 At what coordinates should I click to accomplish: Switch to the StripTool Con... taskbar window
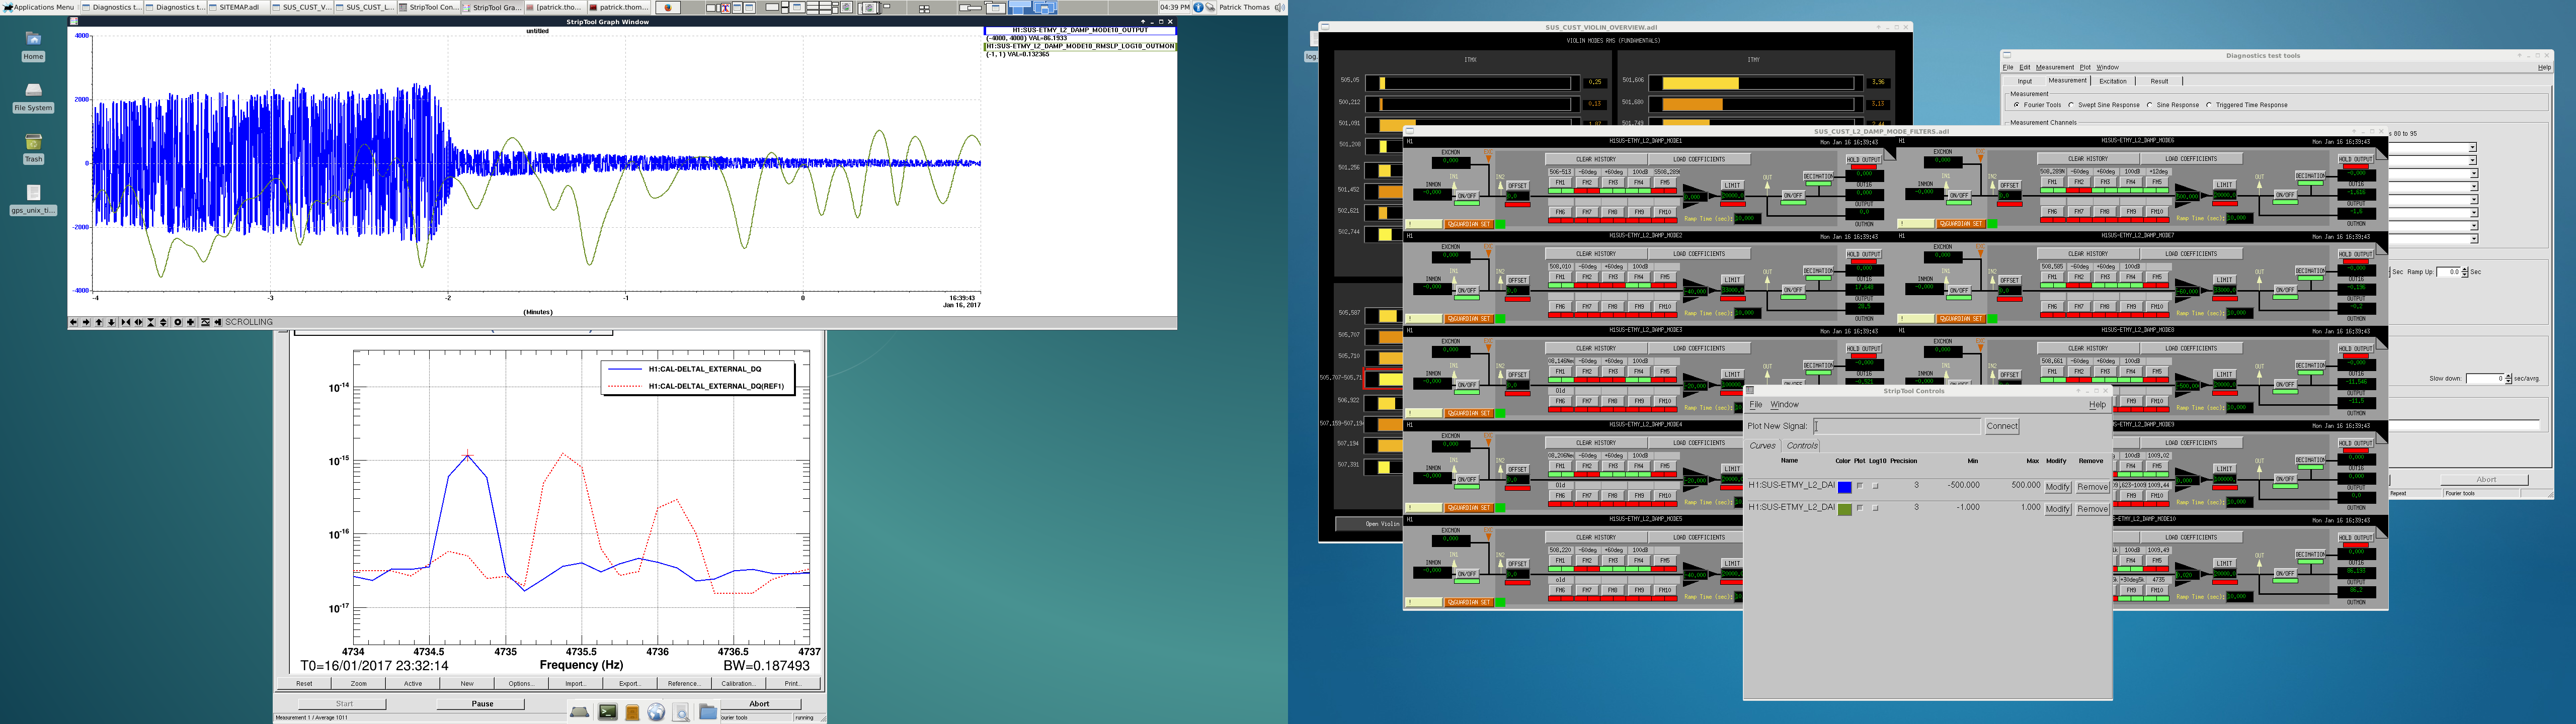[430, 7]
